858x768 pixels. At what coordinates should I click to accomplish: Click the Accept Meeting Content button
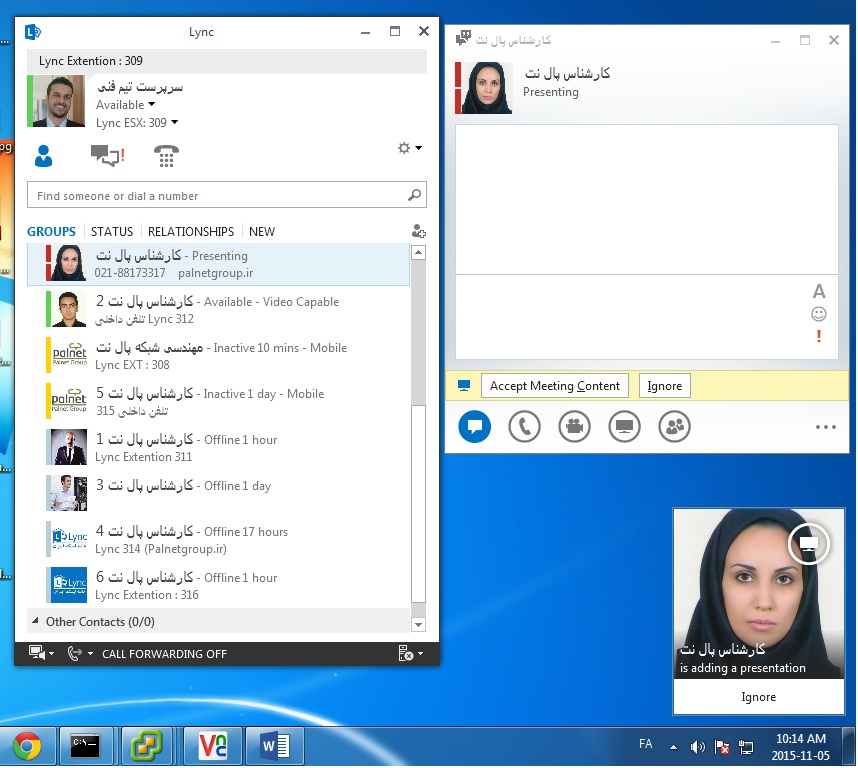tap(555, 386)
